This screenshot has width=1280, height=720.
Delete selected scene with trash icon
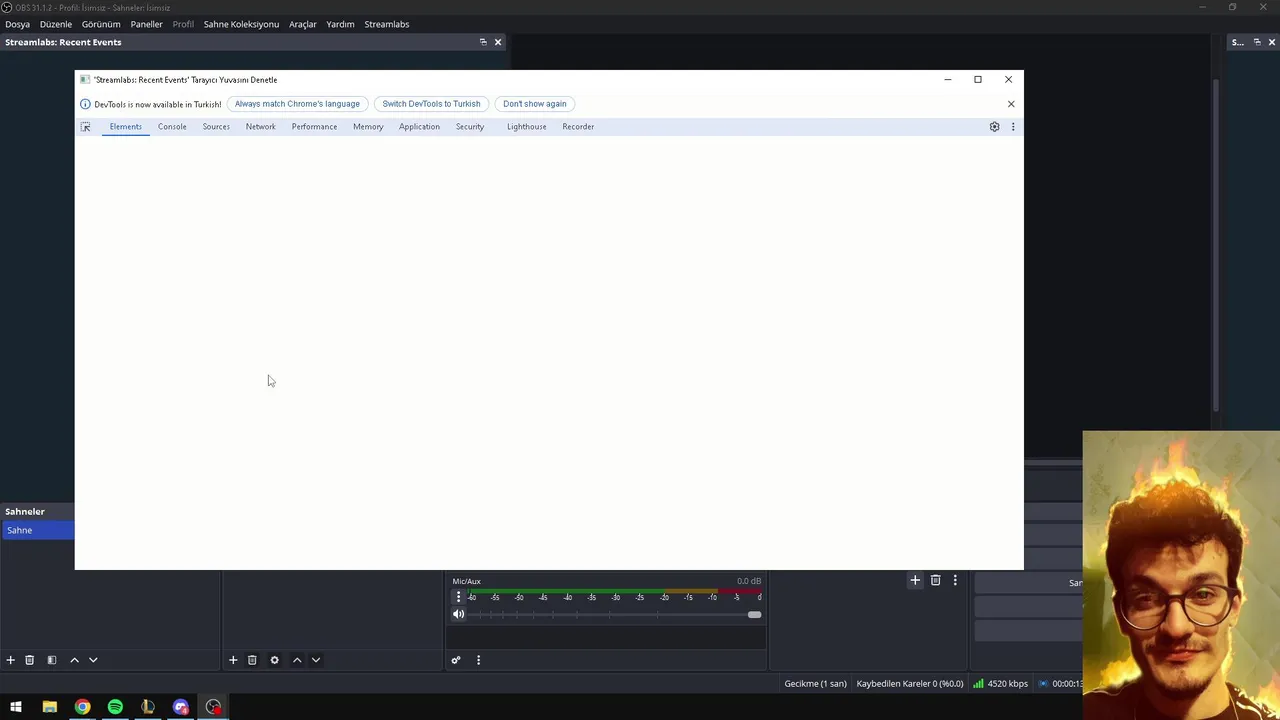click(x=29, y=660)
